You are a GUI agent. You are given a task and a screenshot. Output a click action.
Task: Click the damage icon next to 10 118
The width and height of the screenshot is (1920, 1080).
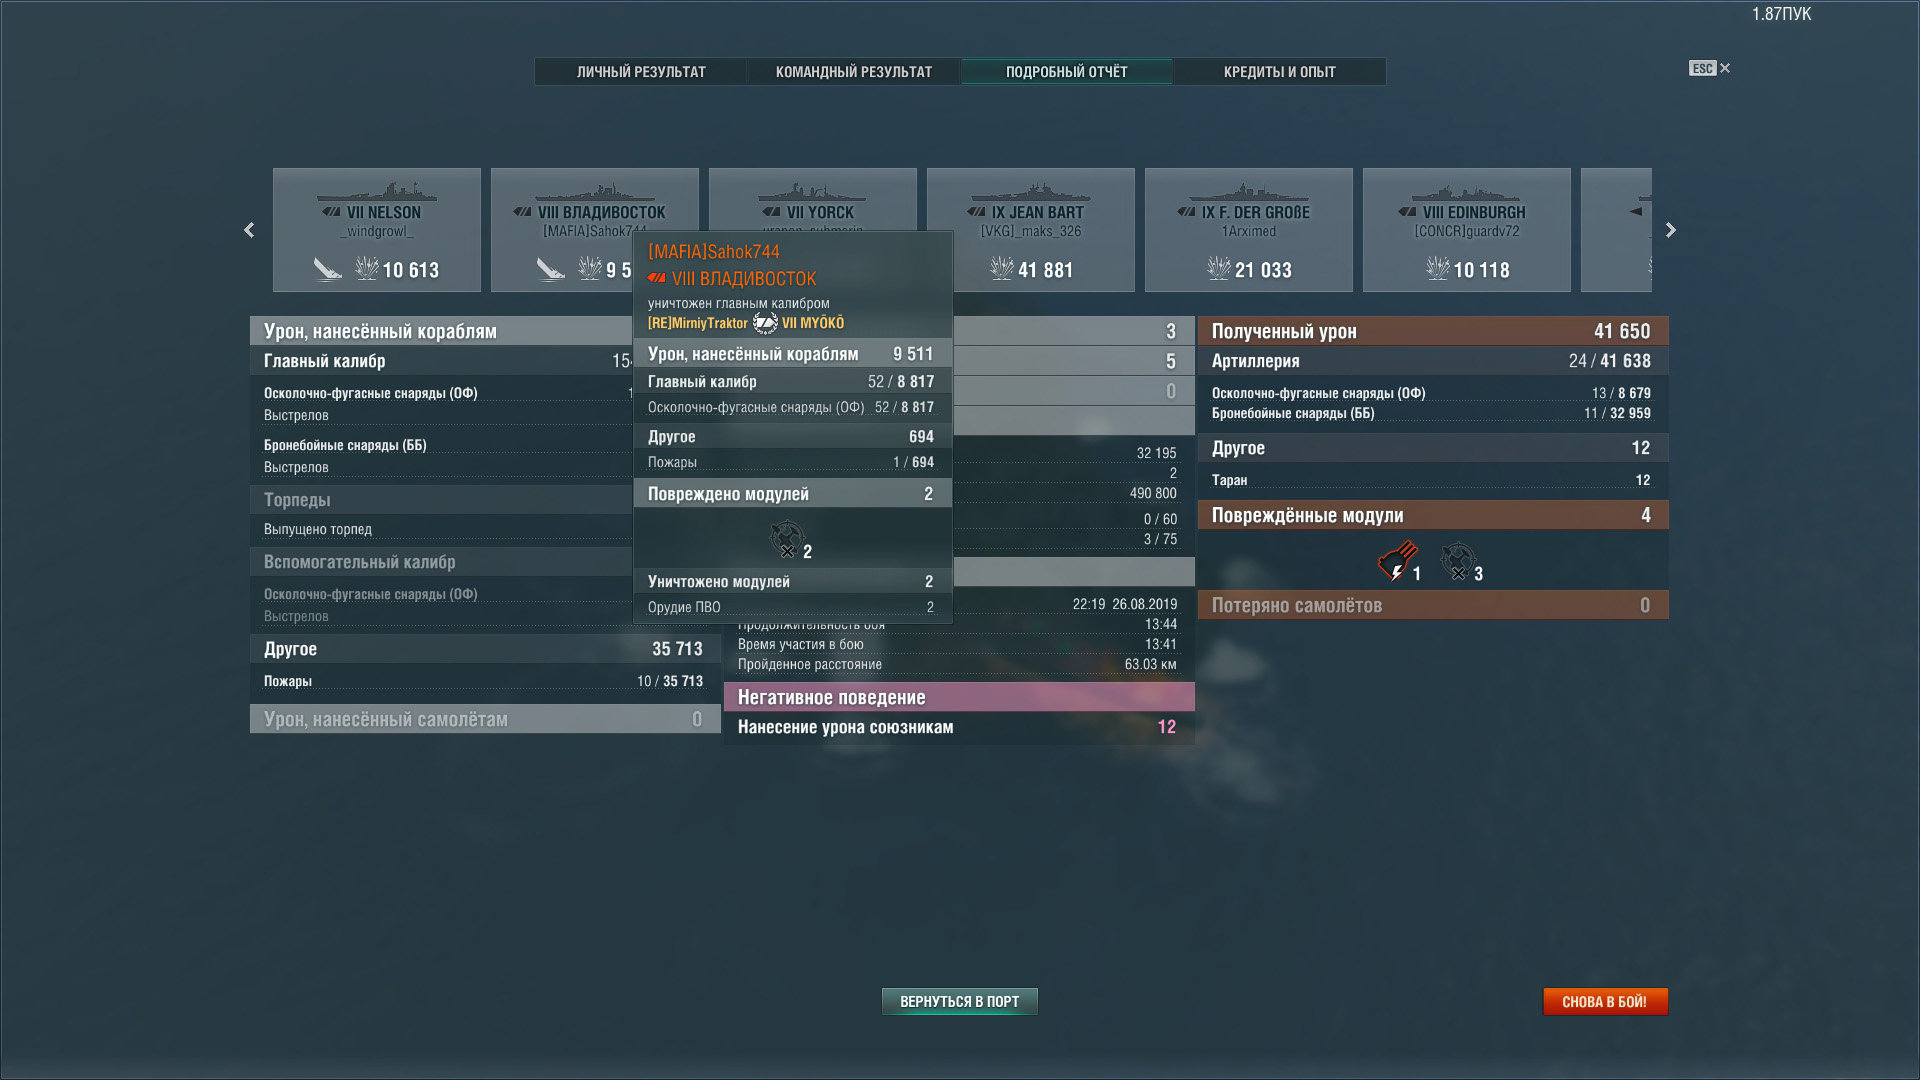coord(1437,268)
